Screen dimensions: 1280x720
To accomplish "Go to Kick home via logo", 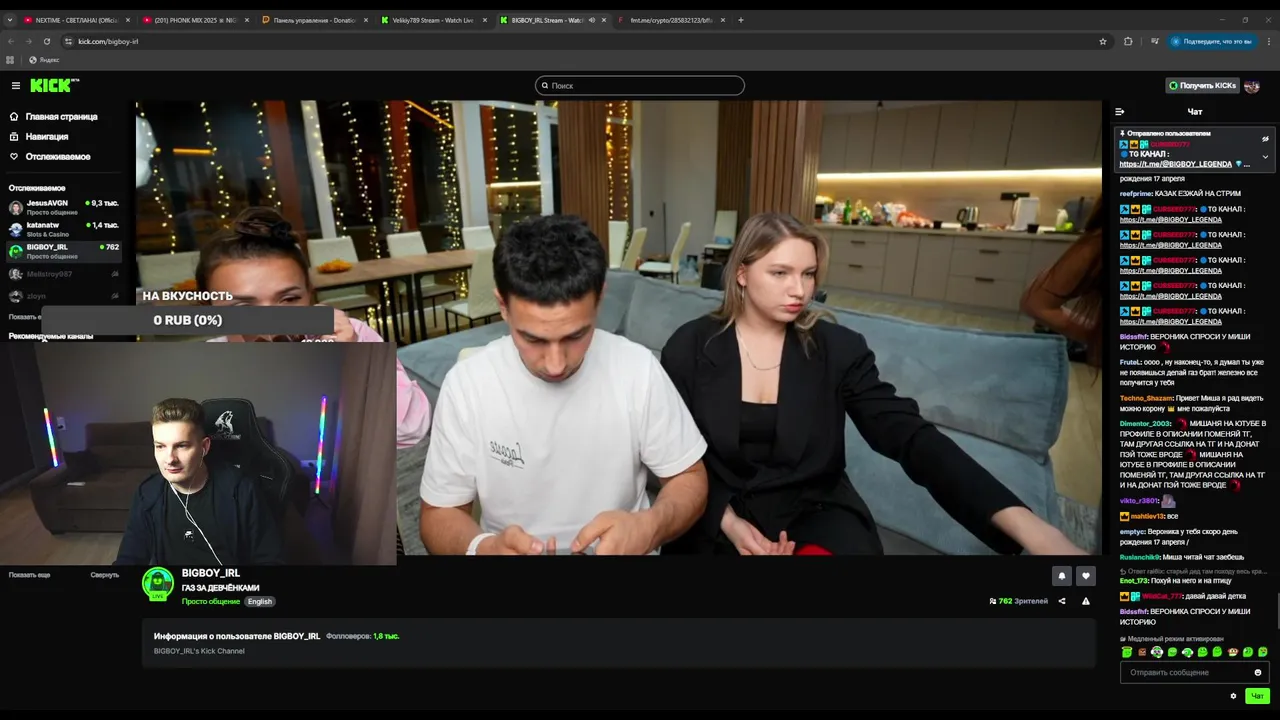I will point(54,86).
